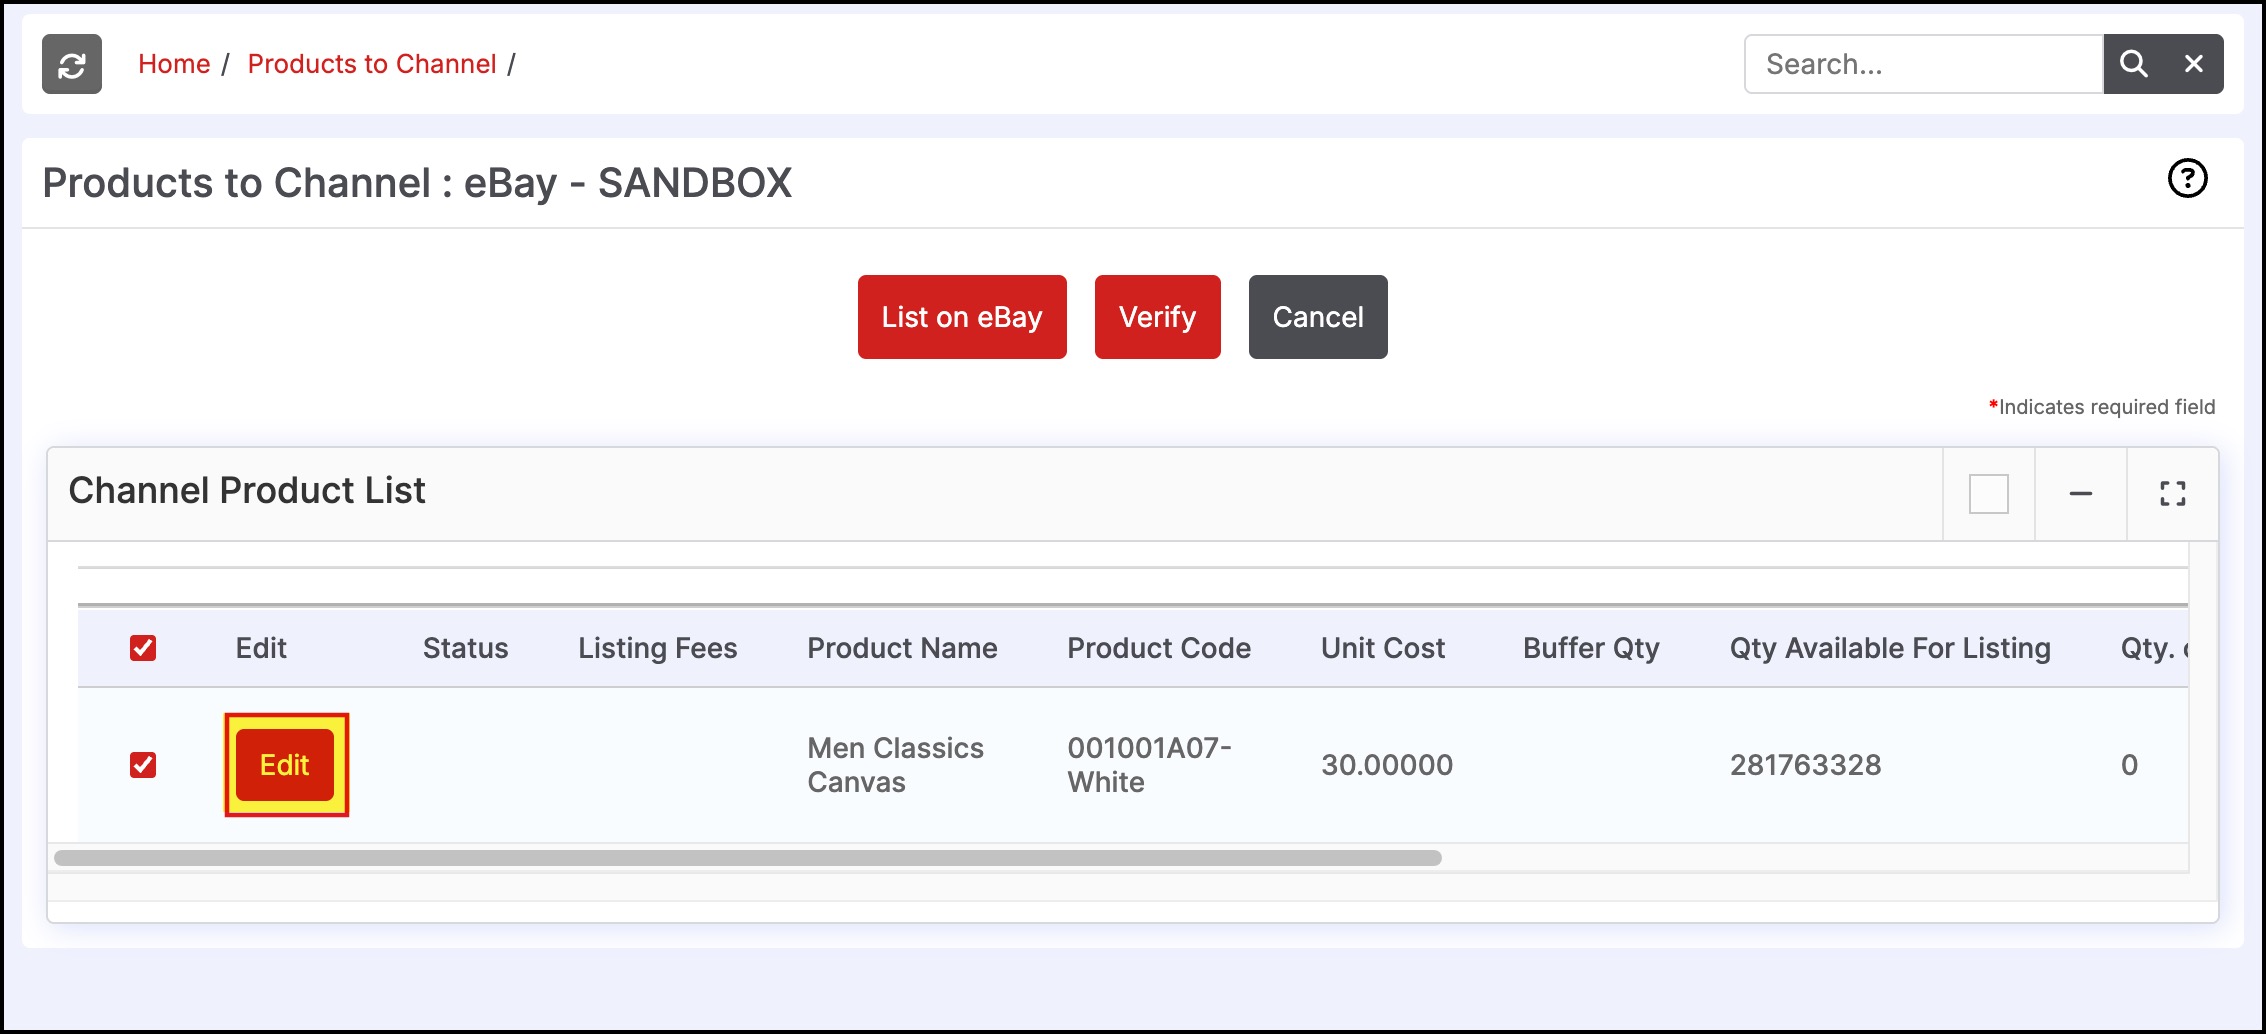
Task: Toggle the select-all checkbox in table header
Action: point(143,648)
